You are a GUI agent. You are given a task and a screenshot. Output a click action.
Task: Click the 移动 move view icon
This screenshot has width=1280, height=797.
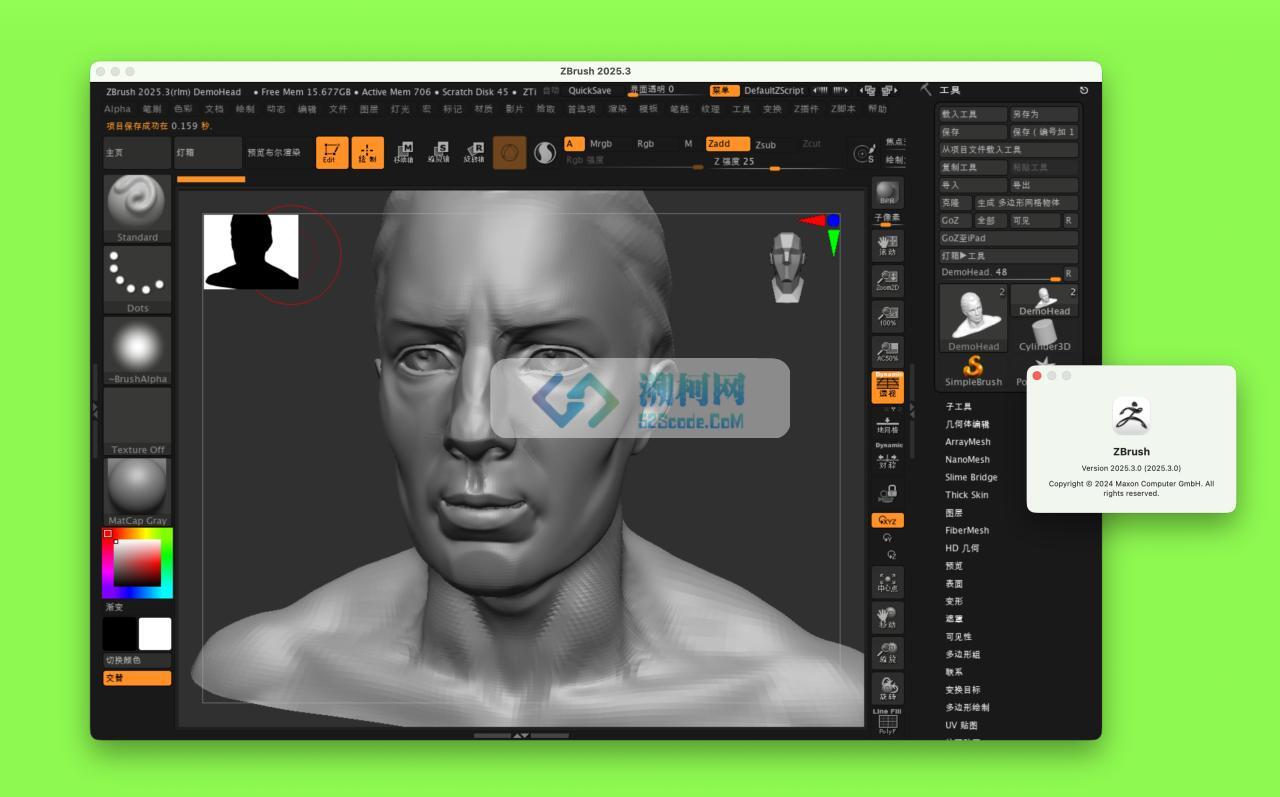[x=887, y=617]
